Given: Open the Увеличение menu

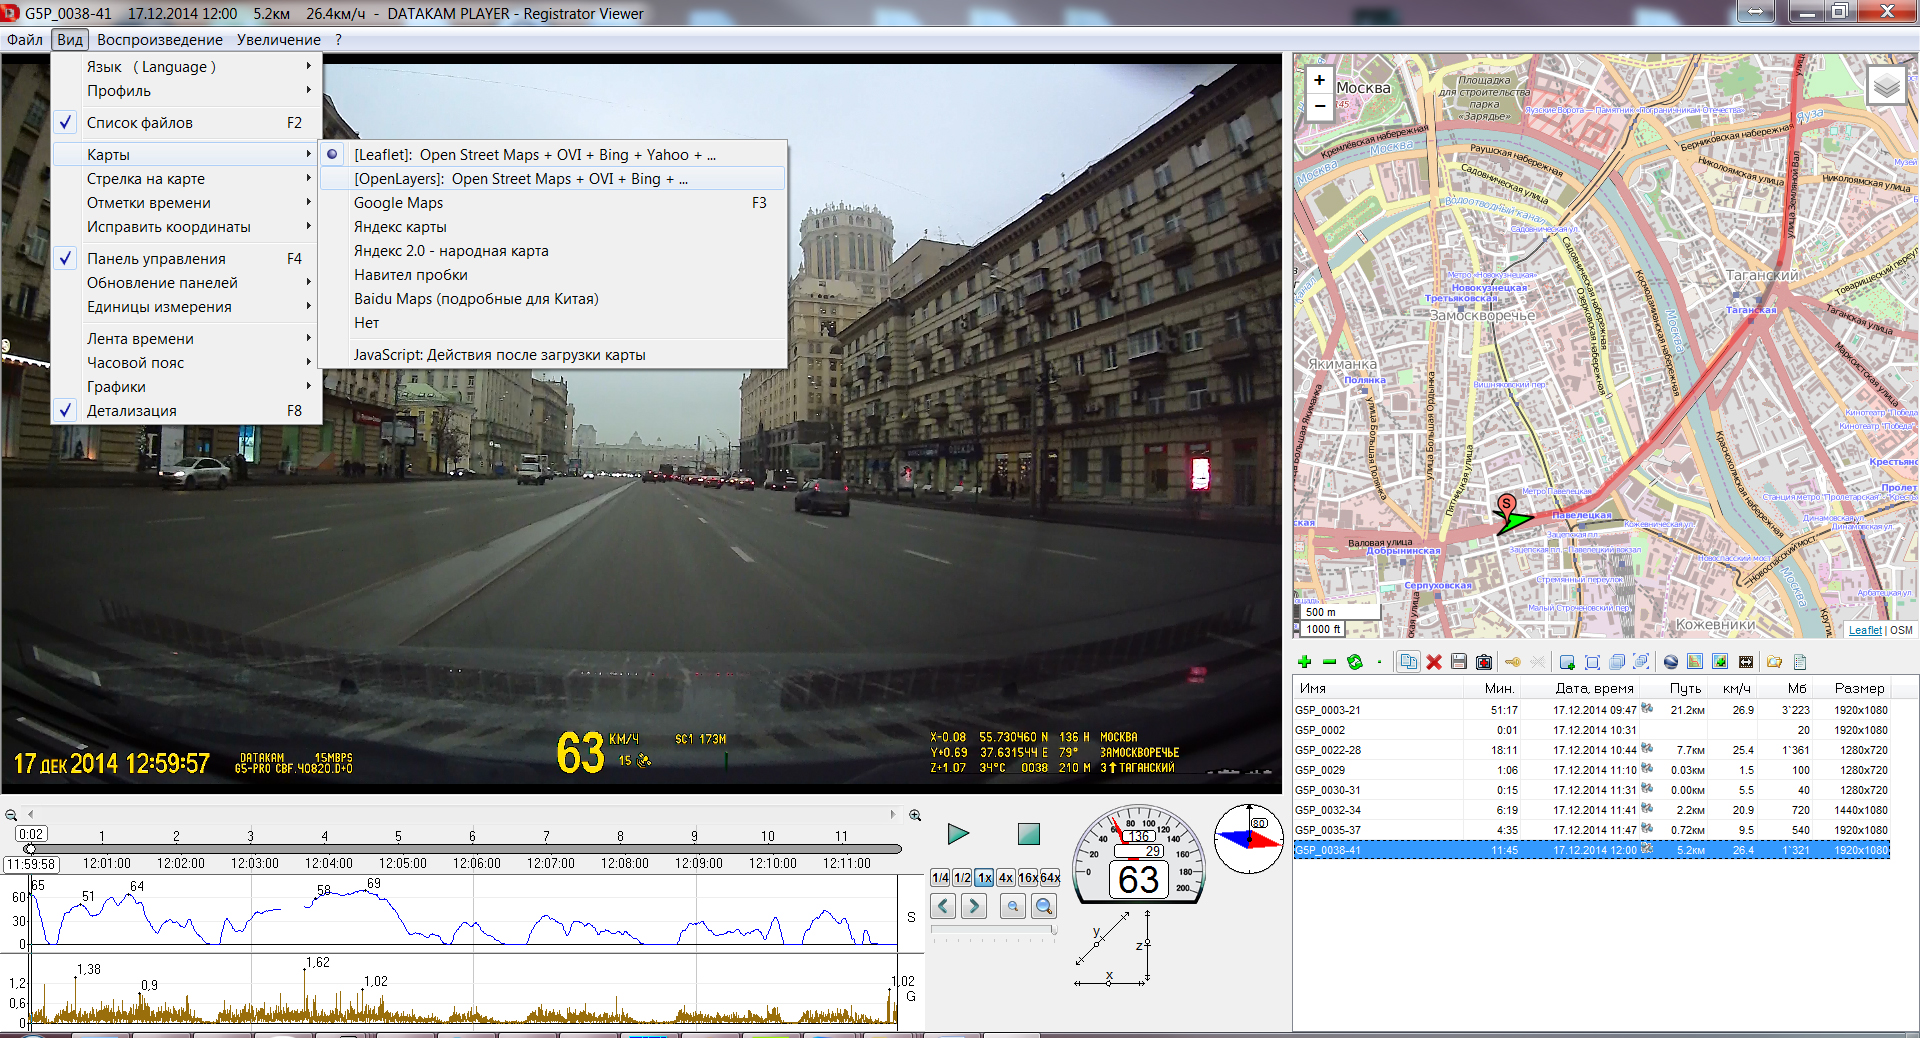Looking at the screenshot, I should (279, 40).
